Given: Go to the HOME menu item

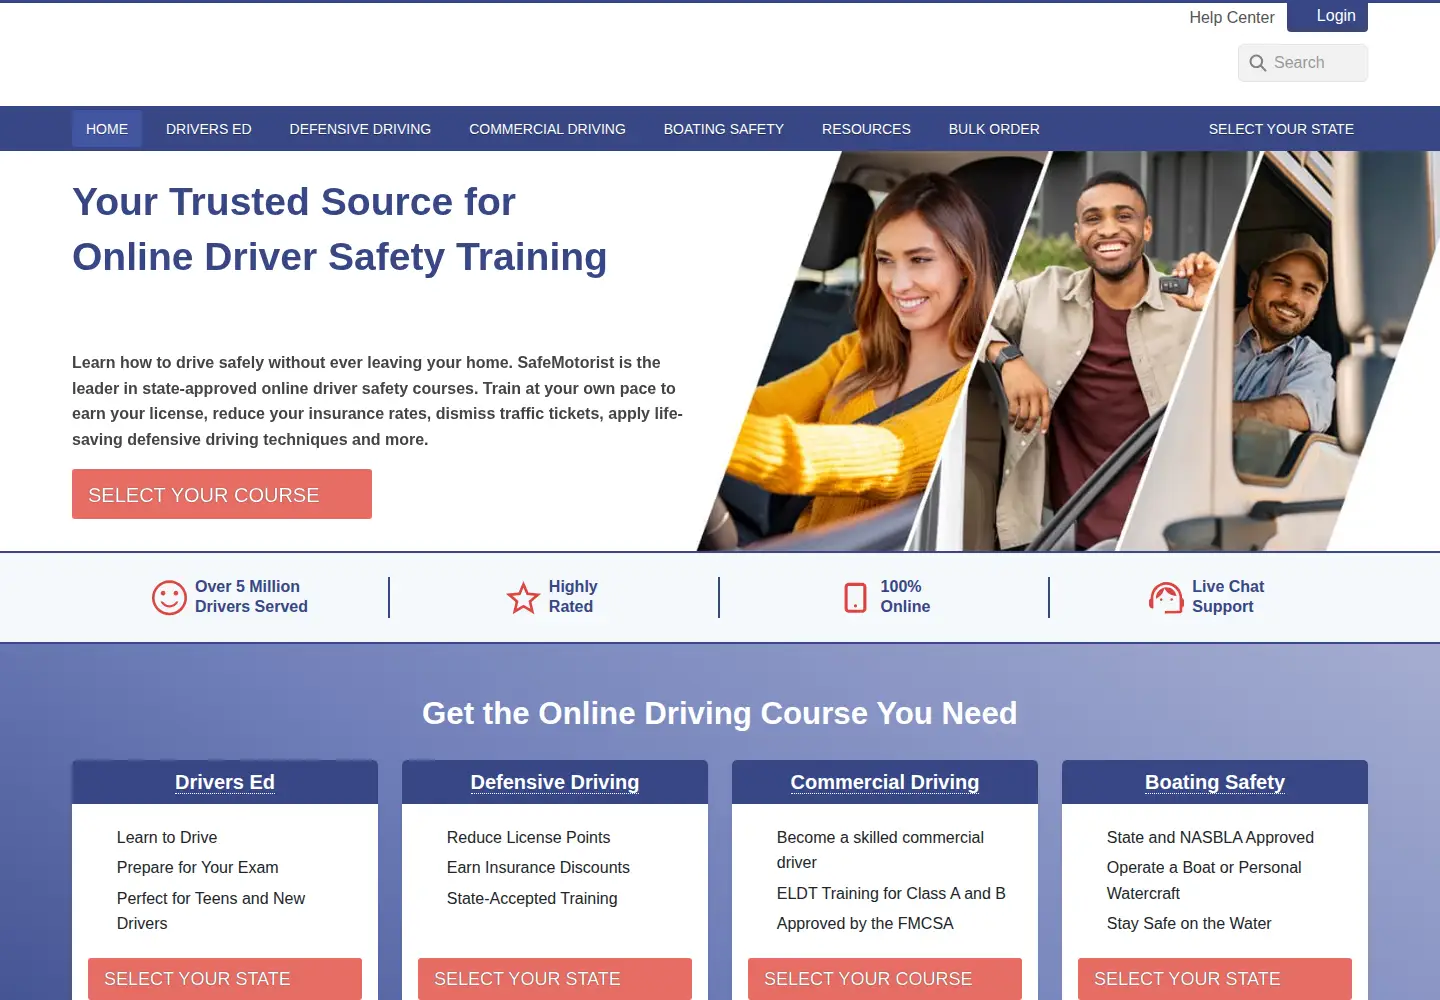Looking at the screenshot, I should pos(107,129).
